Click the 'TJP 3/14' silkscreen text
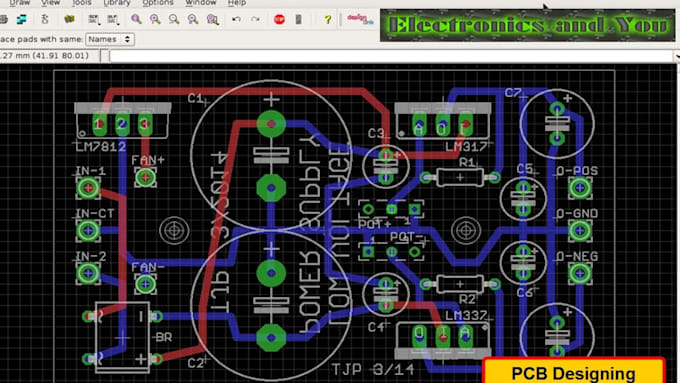Image resolution: width=680 pixels, height=383 pixels. [x=373, y=370]
